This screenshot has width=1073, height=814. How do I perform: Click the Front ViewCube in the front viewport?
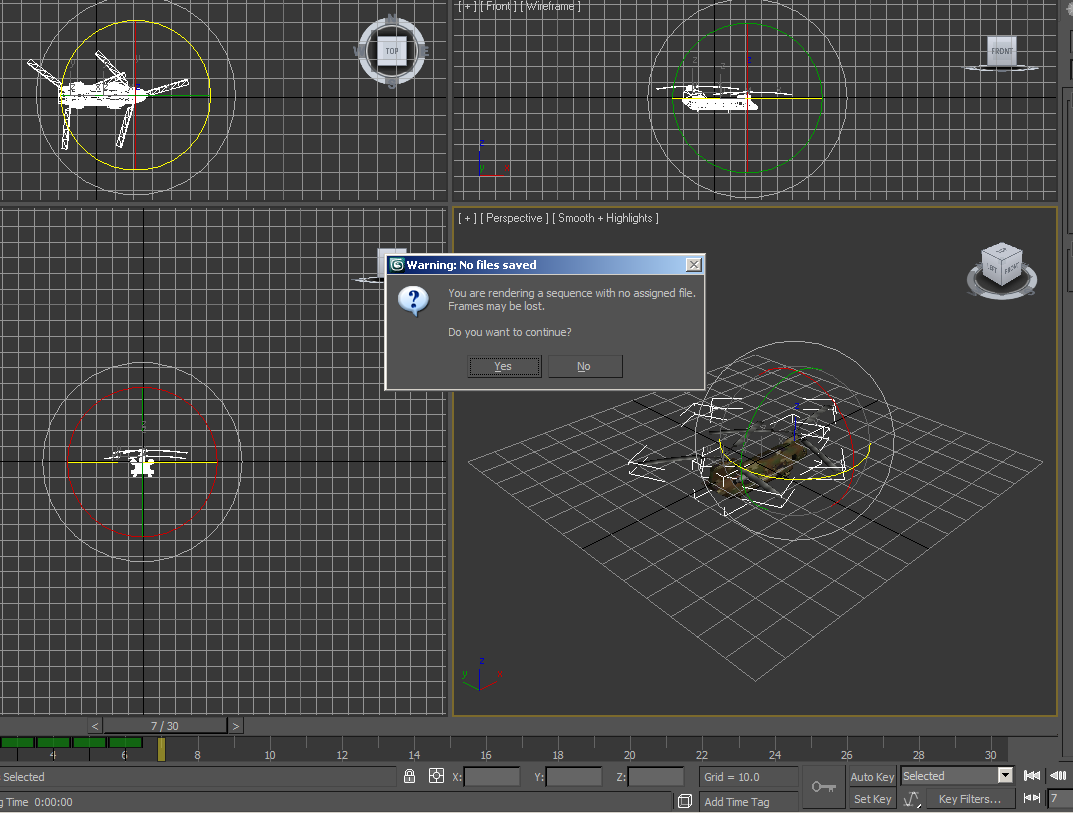[1001, 51]
